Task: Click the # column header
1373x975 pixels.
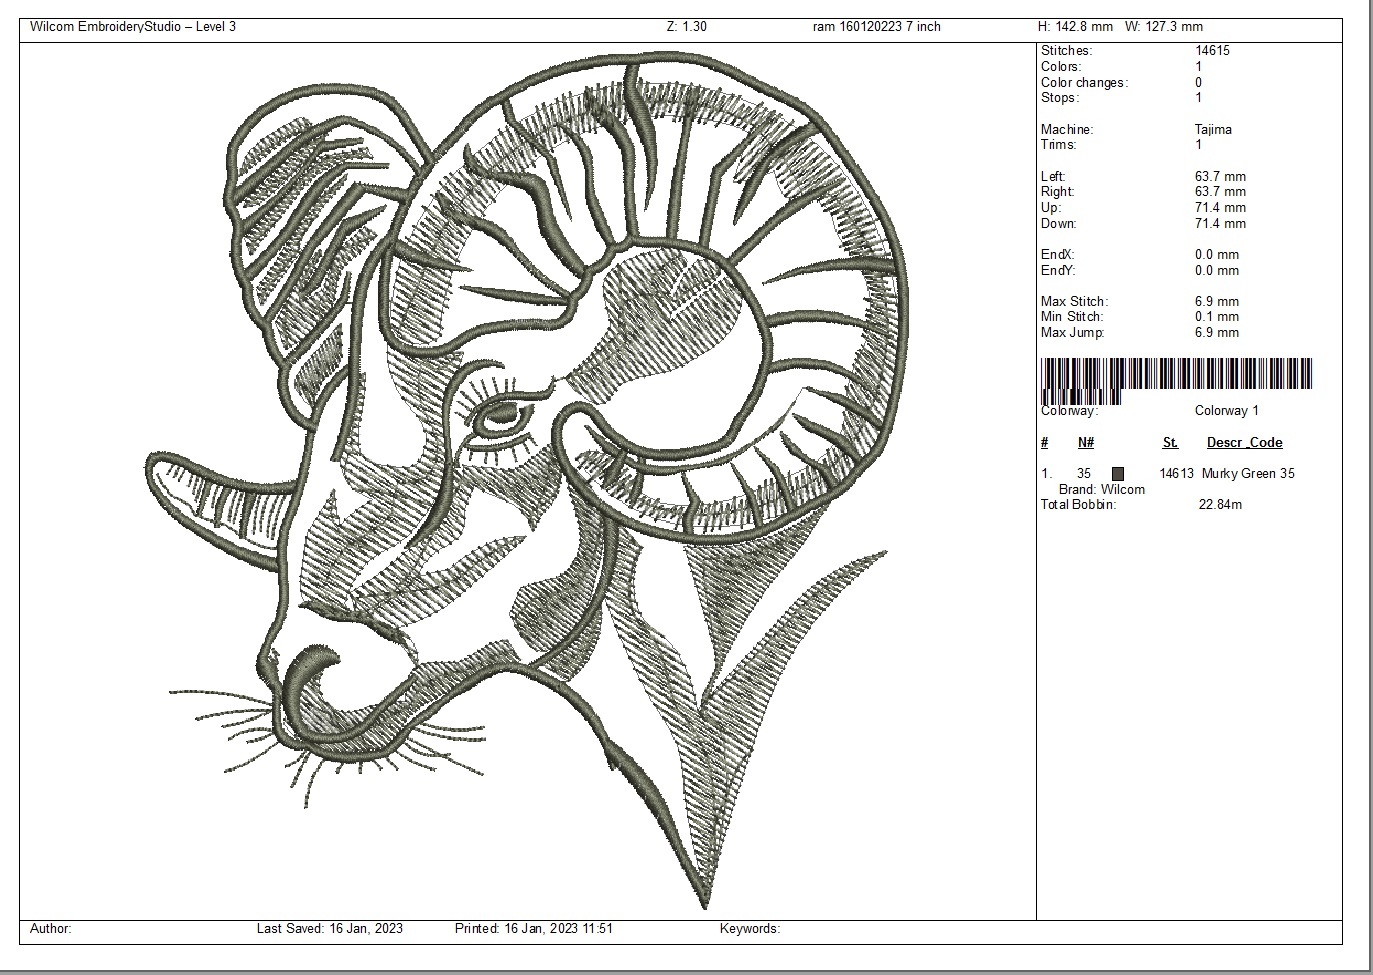Action: [1044, 443]
